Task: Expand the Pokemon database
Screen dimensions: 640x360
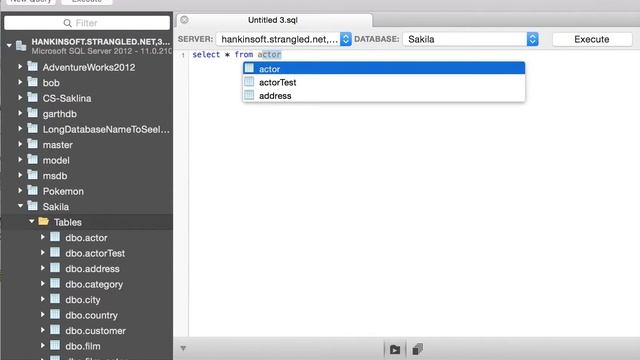Action: click(20, 190)
